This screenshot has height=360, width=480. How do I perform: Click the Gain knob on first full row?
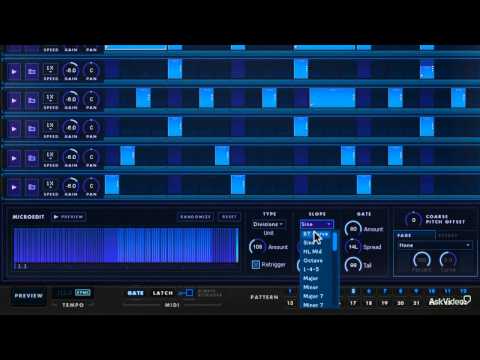71,70
